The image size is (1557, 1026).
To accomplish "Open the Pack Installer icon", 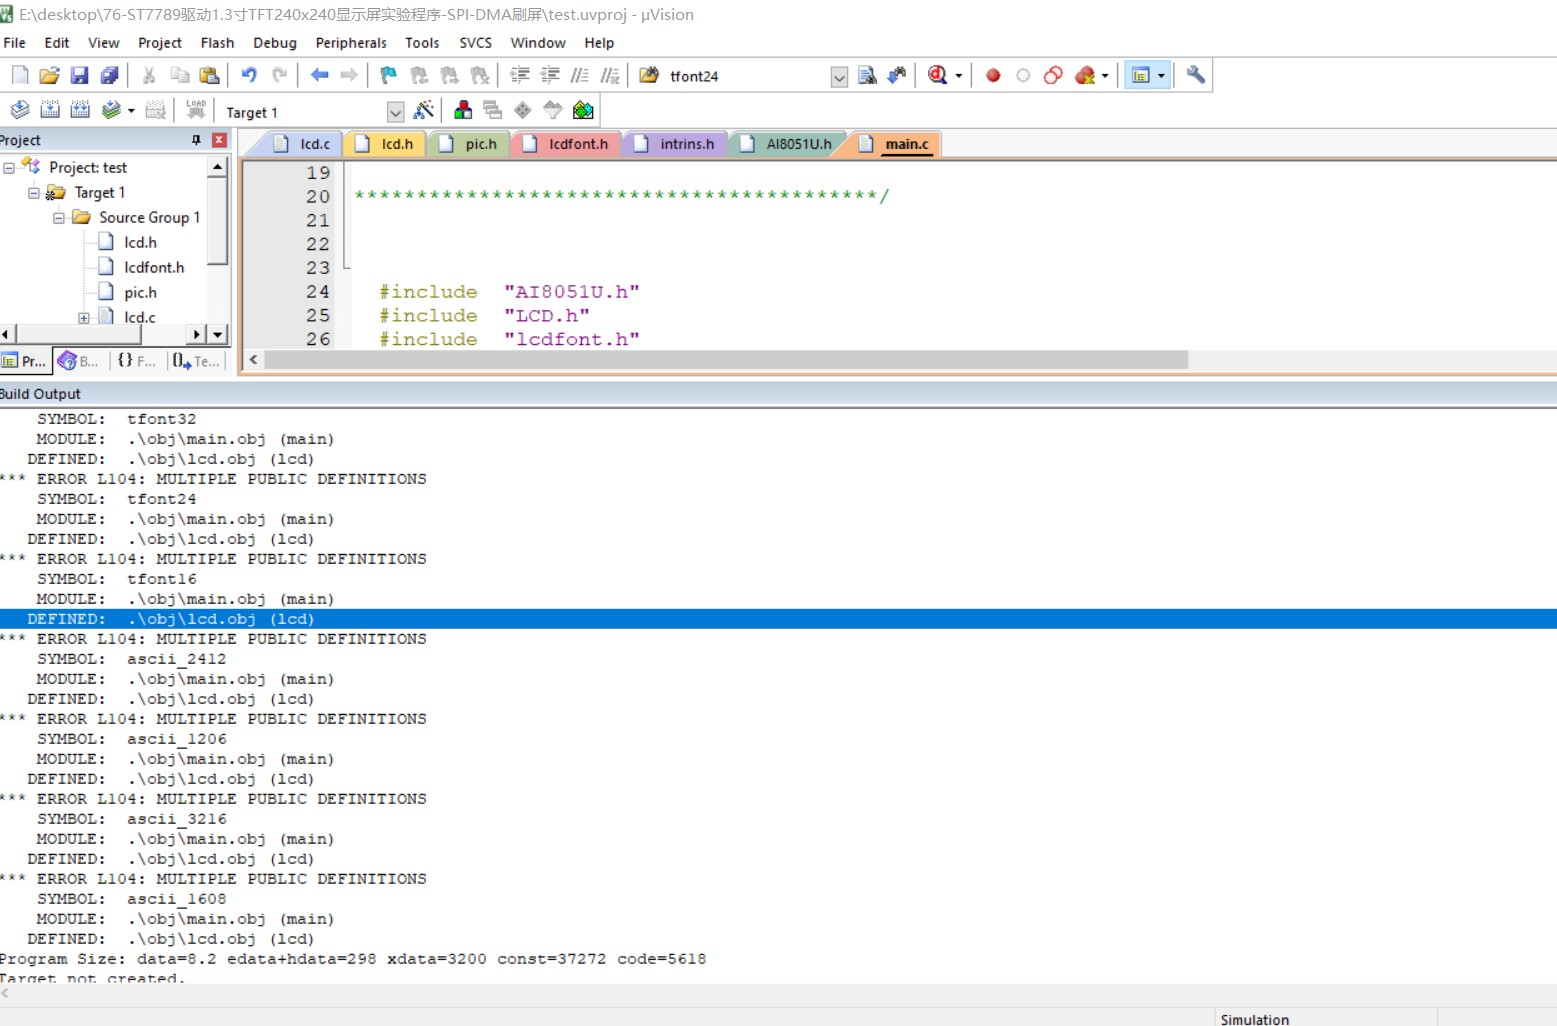I will [583, 110].
